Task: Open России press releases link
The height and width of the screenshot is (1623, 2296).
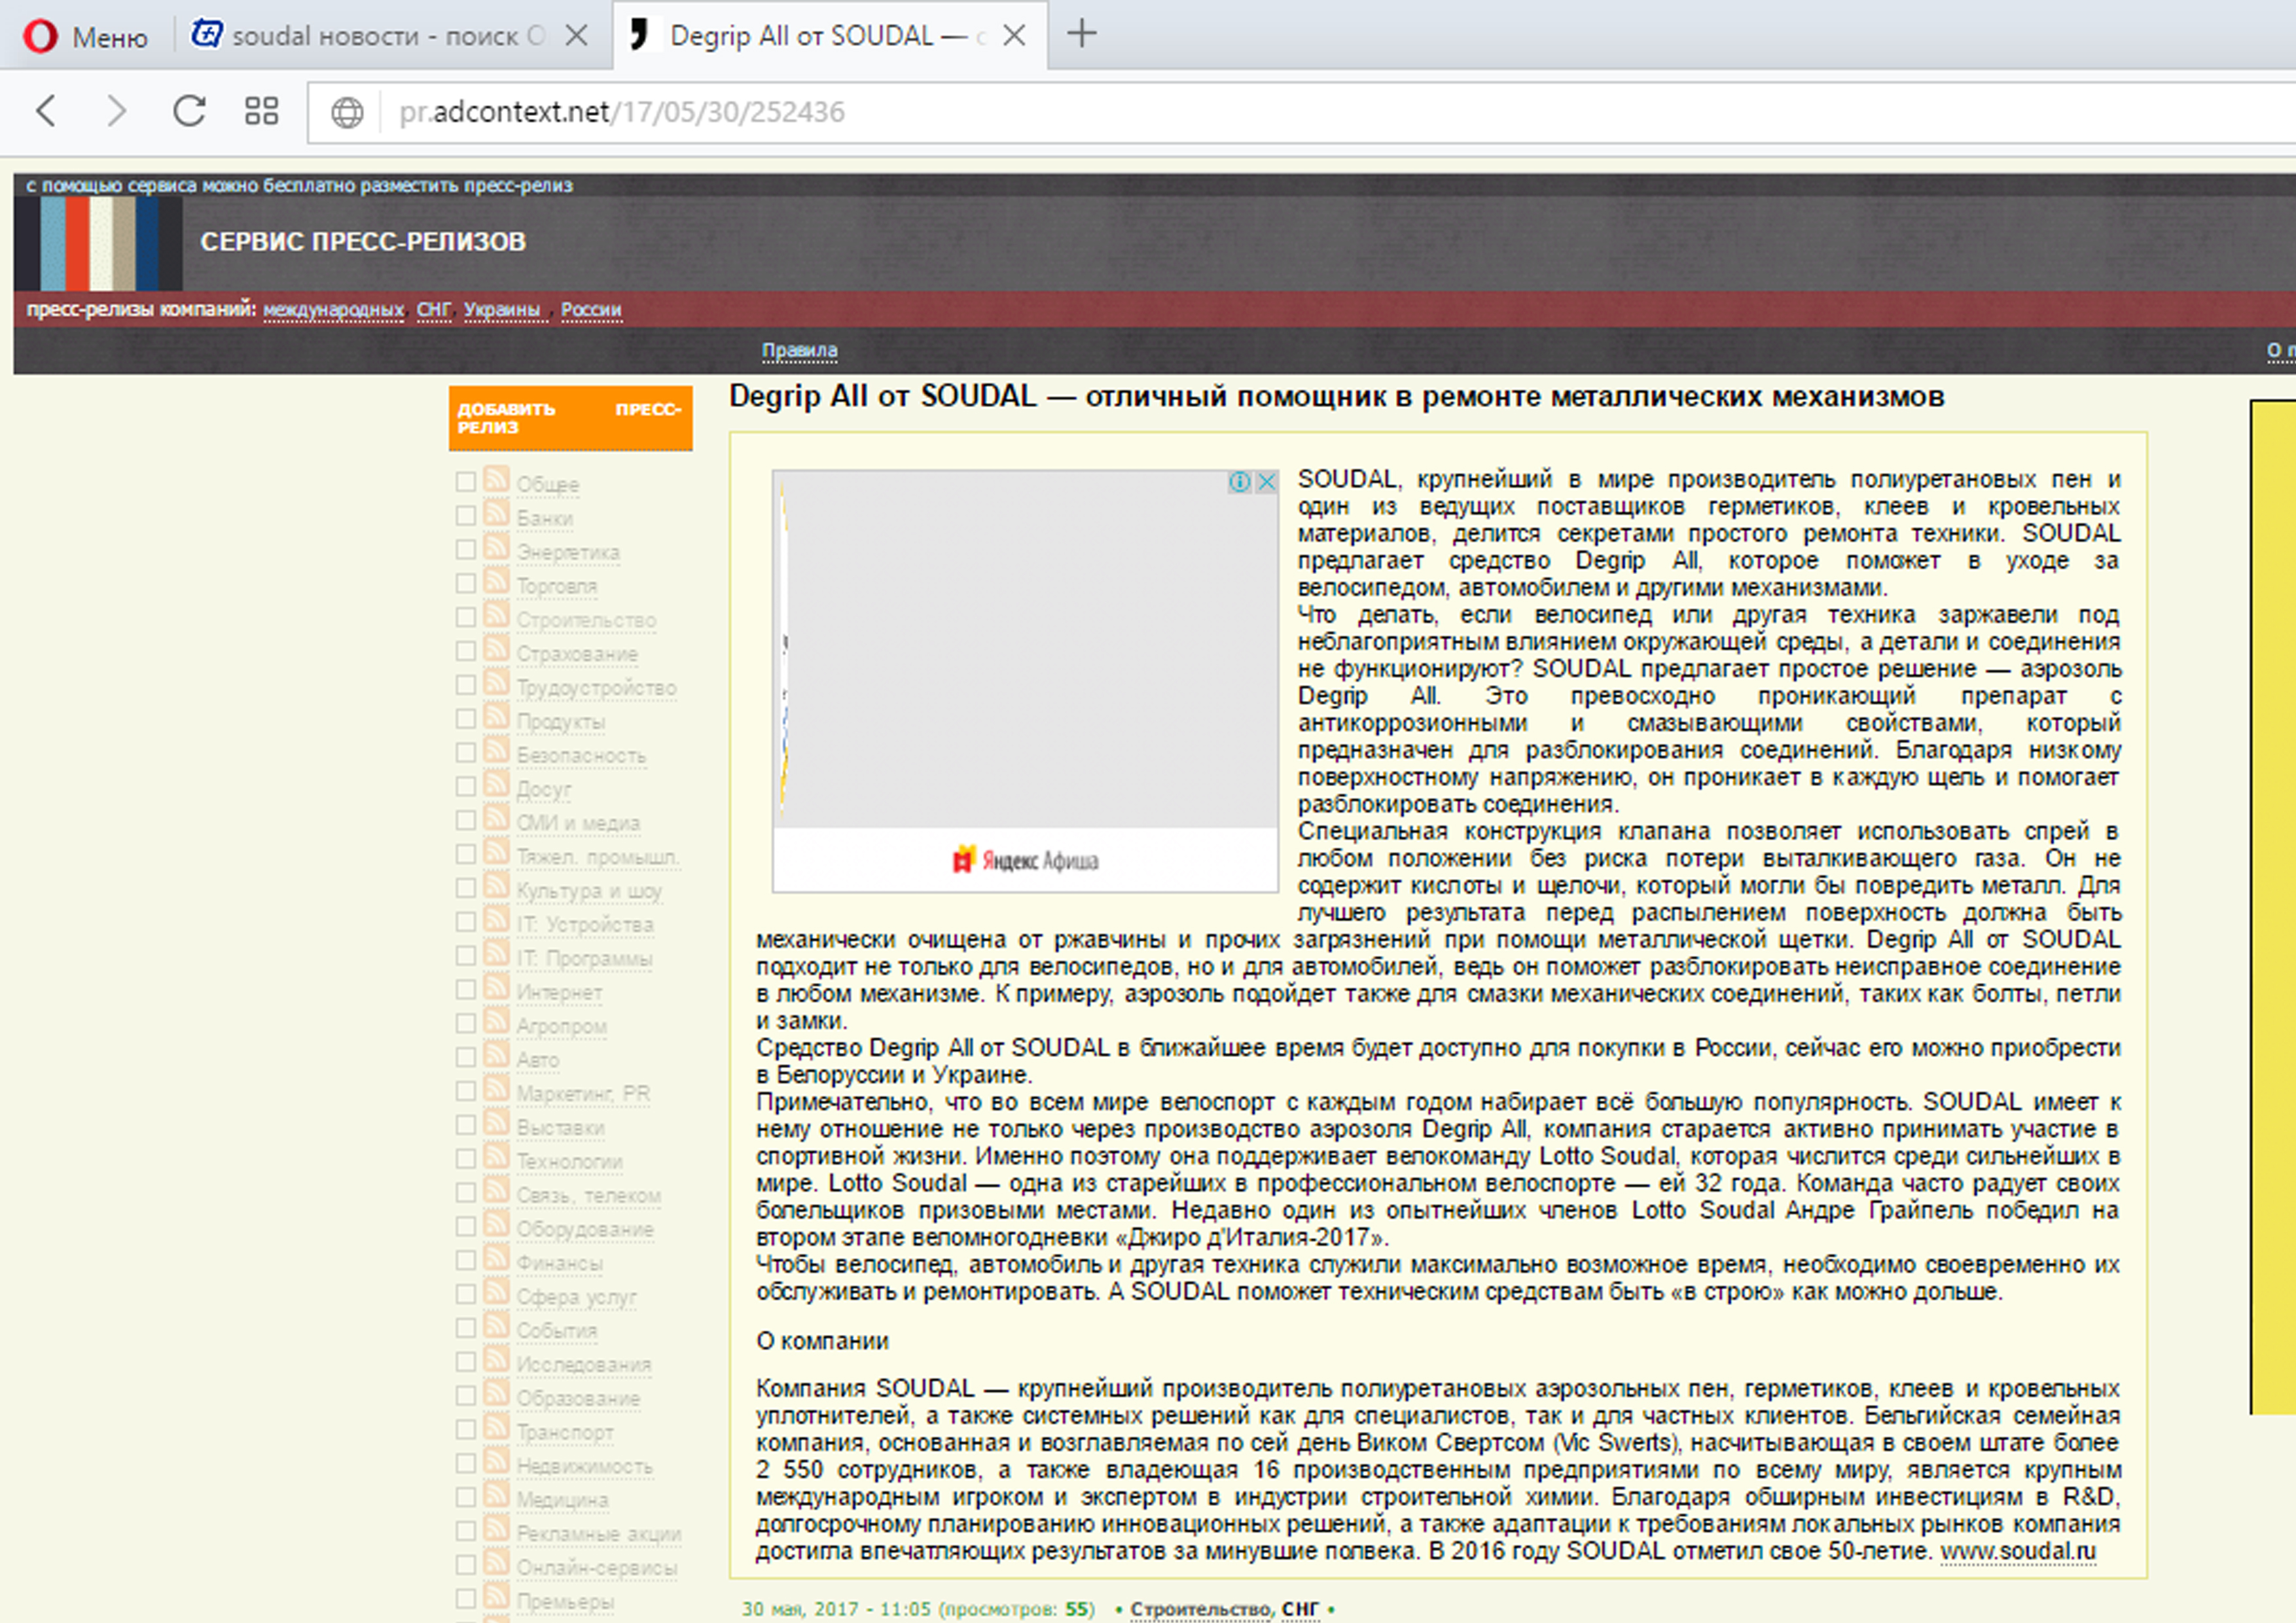Action: [x=591, y=310]
